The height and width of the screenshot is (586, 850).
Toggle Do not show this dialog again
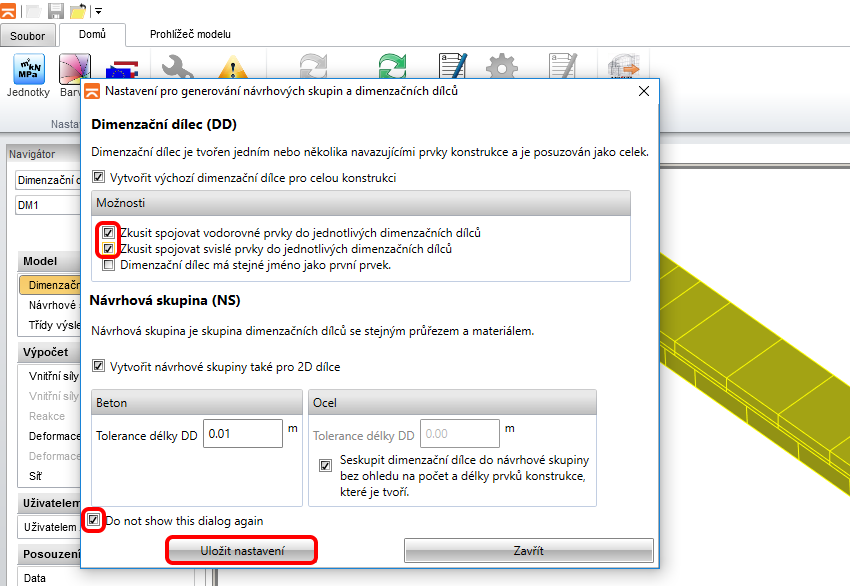(x=93, y=520)
